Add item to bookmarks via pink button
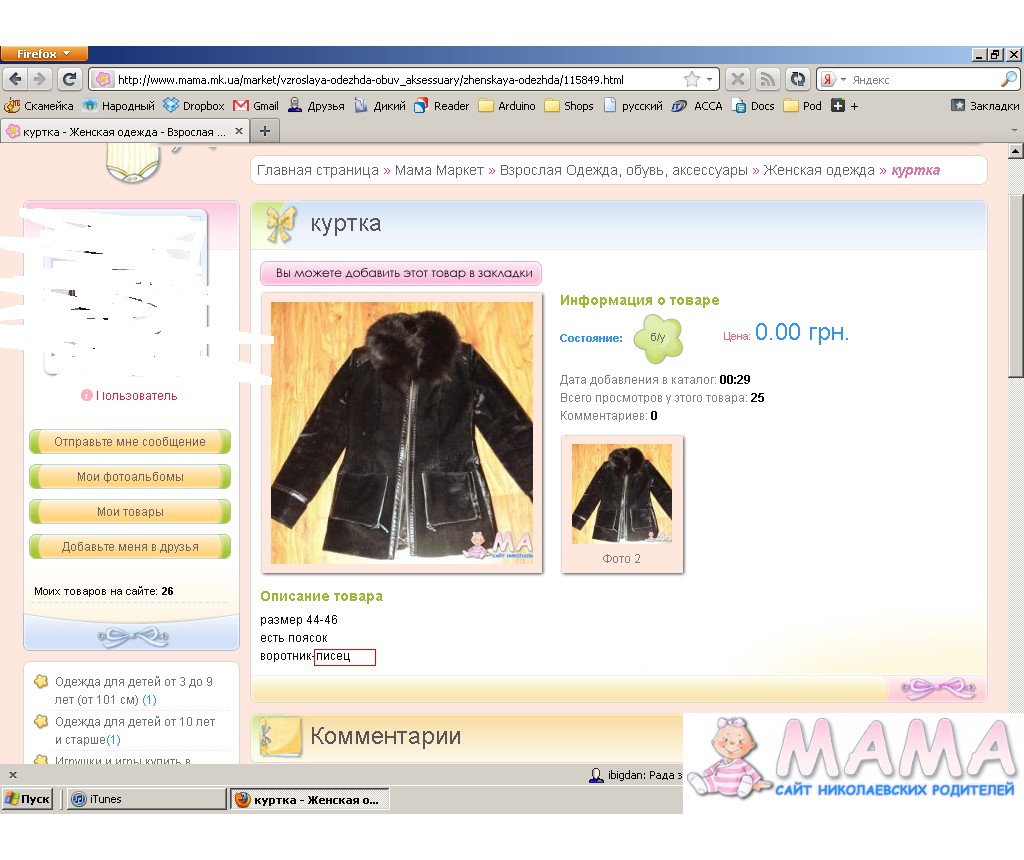Viewport: 1024px width, 860px height. [401, 273]
